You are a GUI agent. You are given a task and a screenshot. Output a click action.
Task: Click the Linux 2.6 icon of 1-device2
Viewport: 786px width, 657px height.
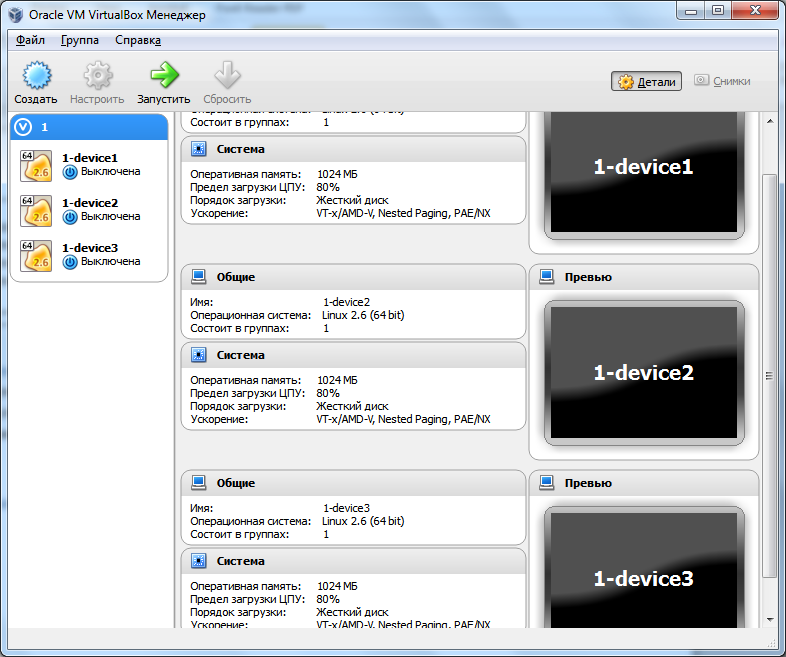pyautogui.click(x=36, y=211)
